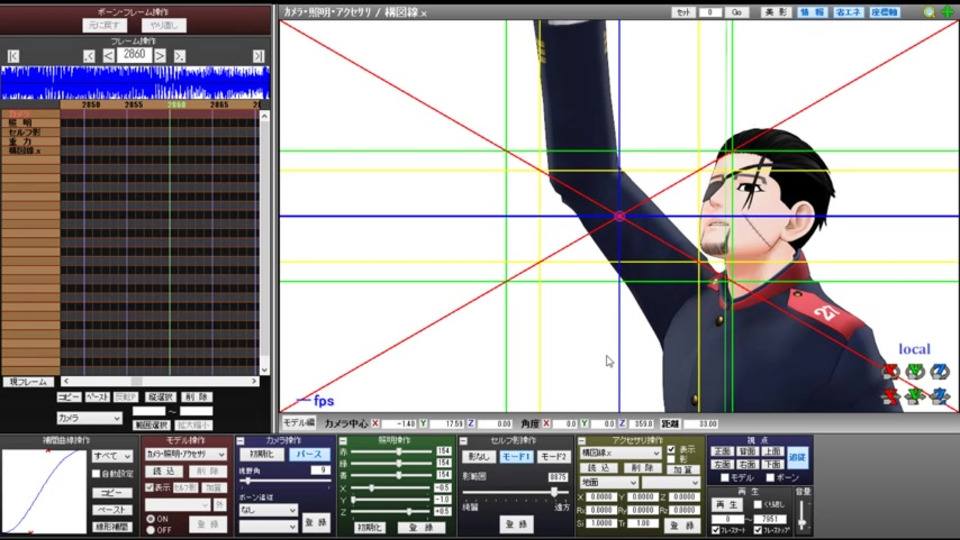Open the empty dropdown below なし

point(268,526)
